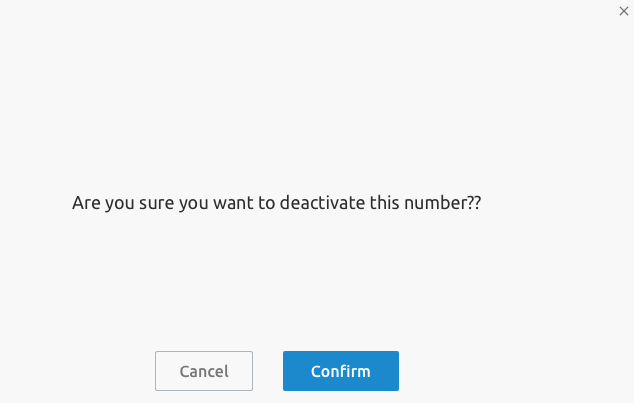Go back by clicking Cancel

(x=204, y=371)
